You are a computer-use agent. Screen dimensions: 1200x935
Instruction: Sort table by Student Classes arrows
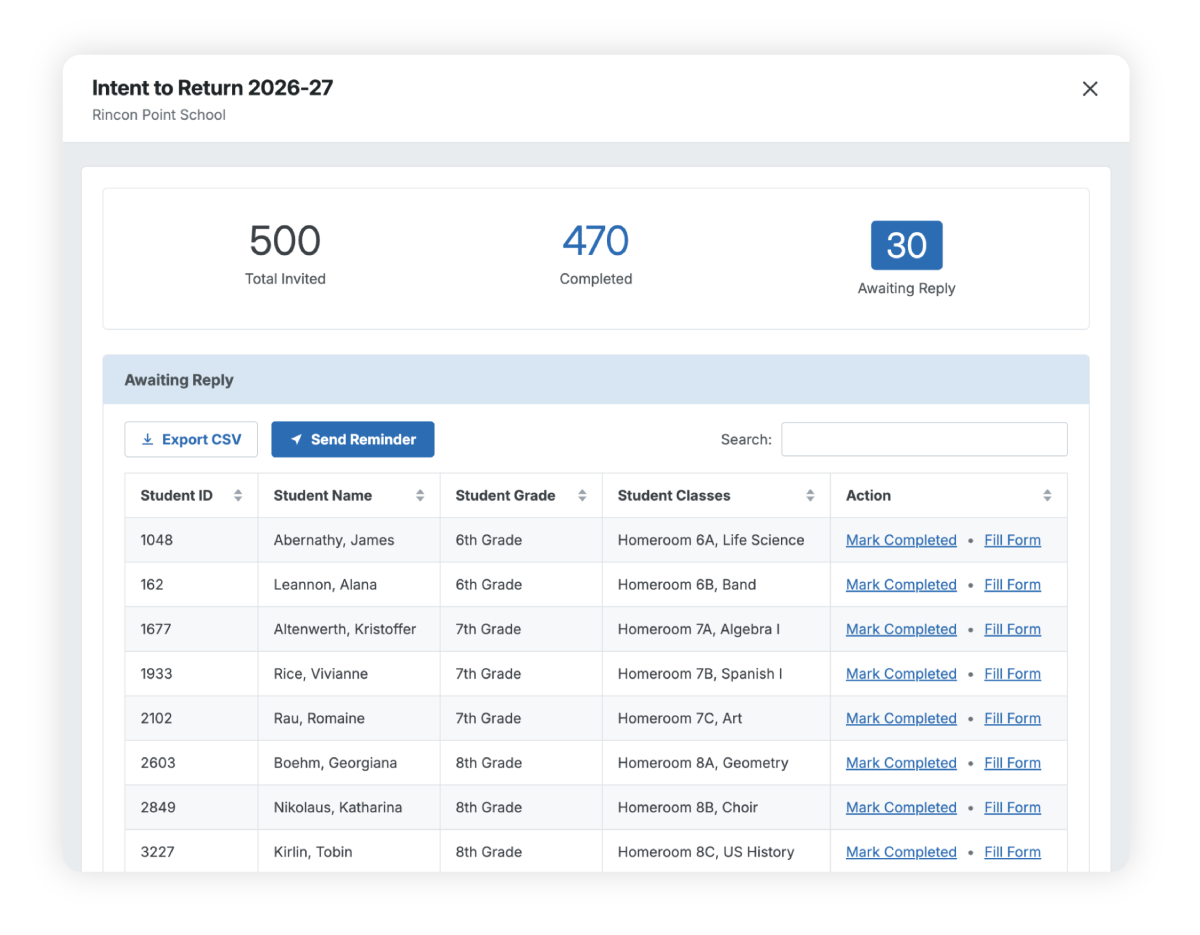click(810, 496)
